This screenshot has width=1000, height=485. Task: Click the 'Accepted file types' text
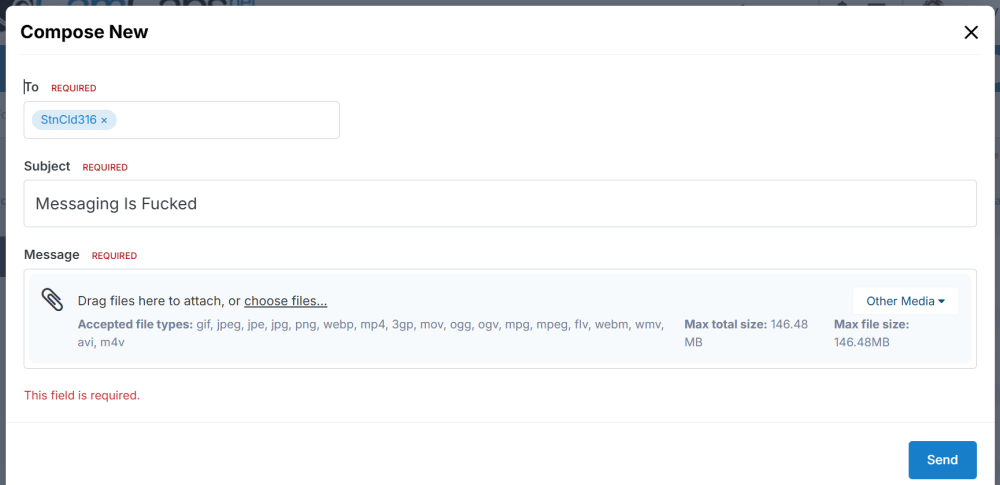tap(135, 325)
